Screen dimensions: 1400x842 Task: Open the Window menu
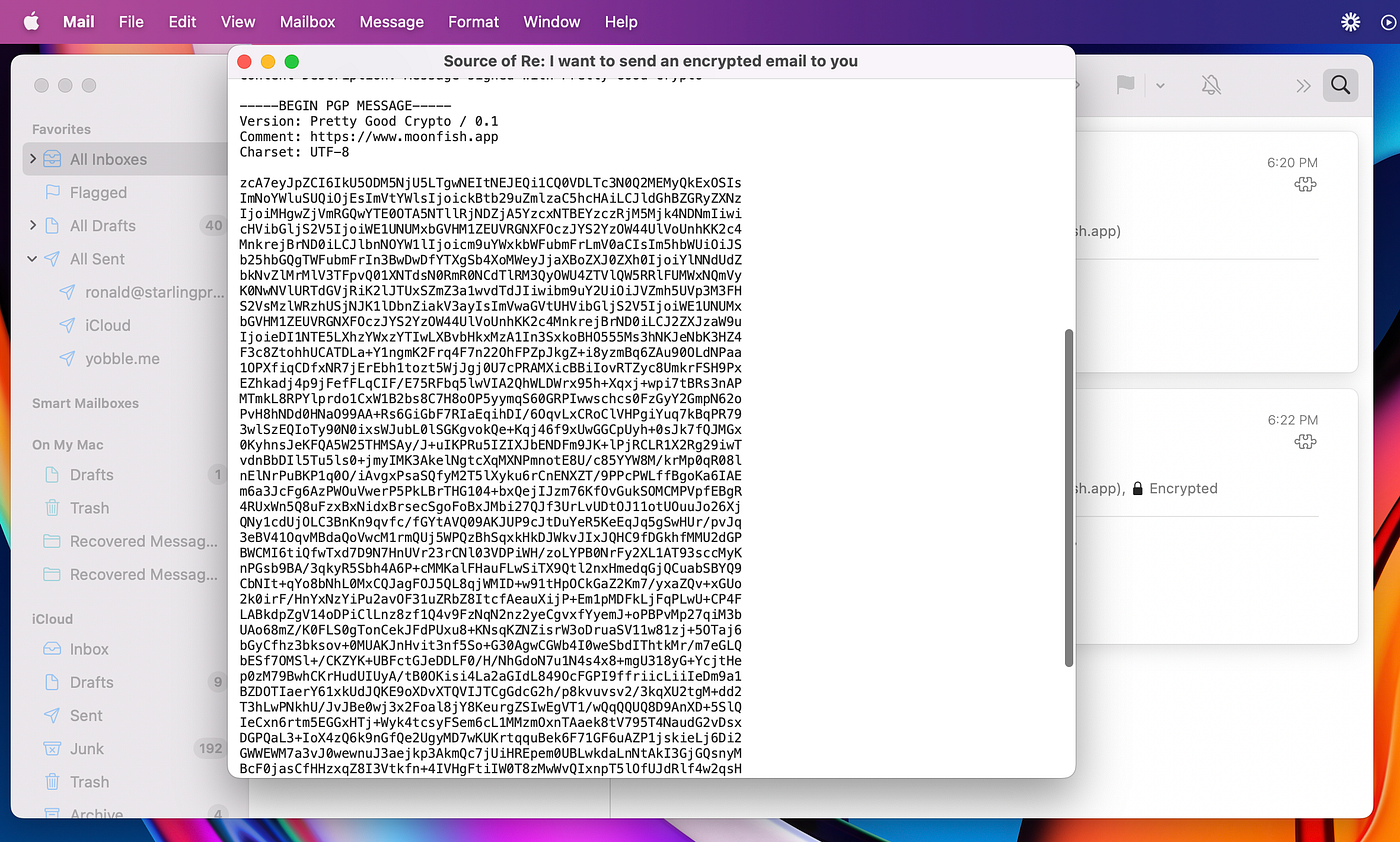click(552, 21)
